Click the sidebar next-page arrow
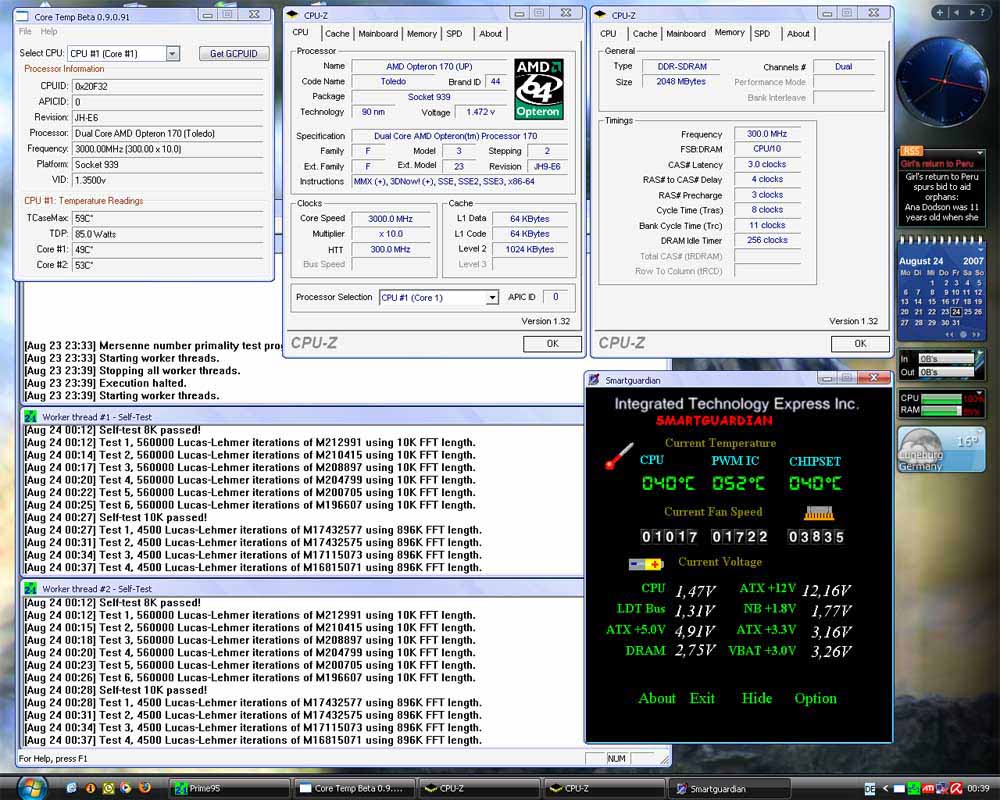 [971, 12]
